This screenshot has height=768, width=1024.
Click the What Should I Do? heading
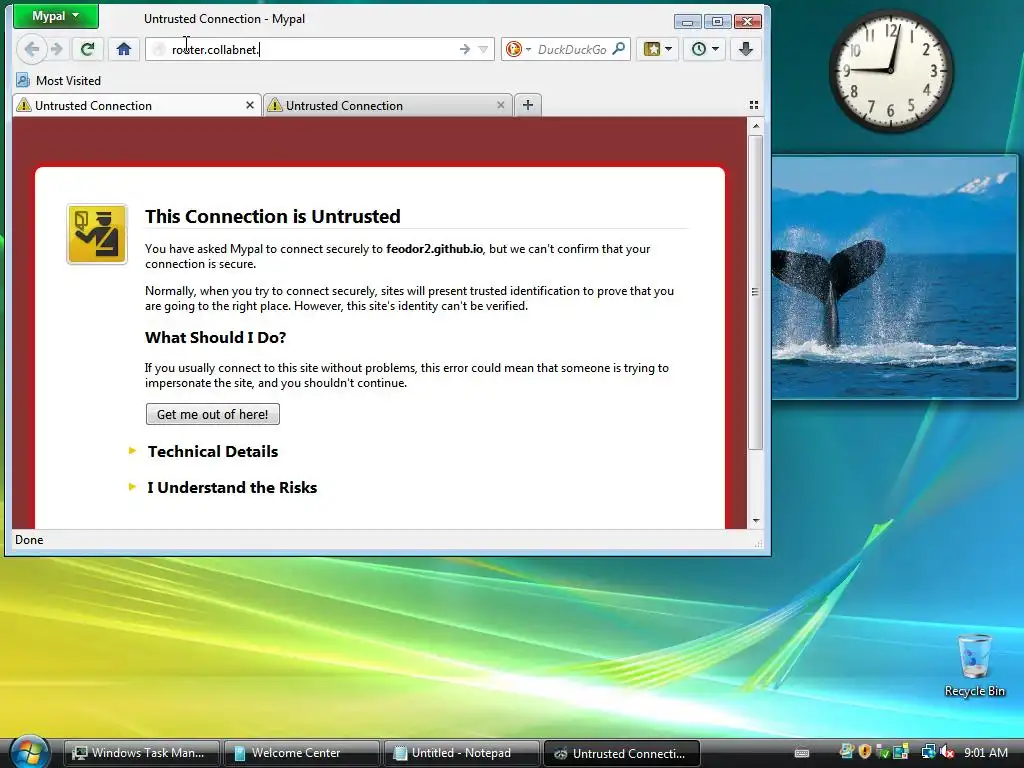click(x=216, y=338)
